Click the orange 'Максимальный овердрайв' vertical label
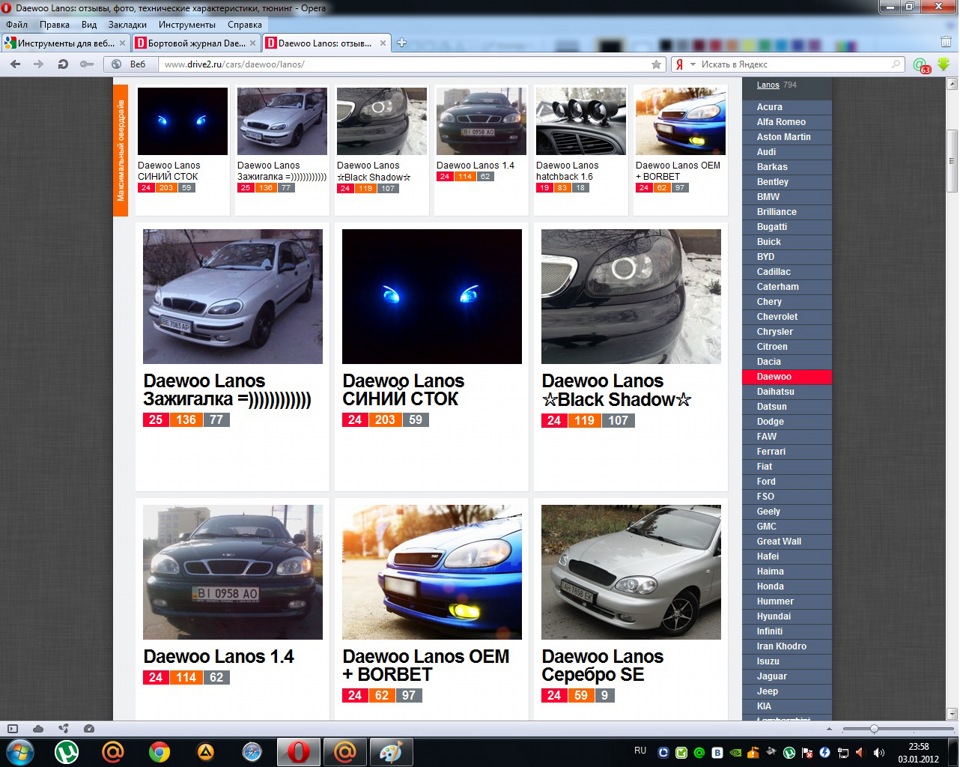The height and width of the screenshot is (767, 960). click(x=121, y=150)
